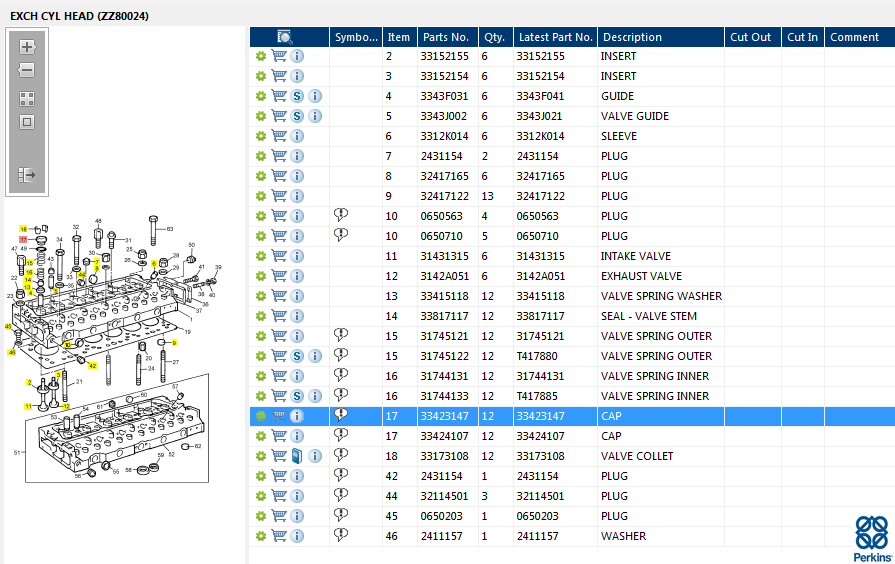This screenshot has width=895, height=564.
Task: Sort by Description column header
Action: point(632,37)
